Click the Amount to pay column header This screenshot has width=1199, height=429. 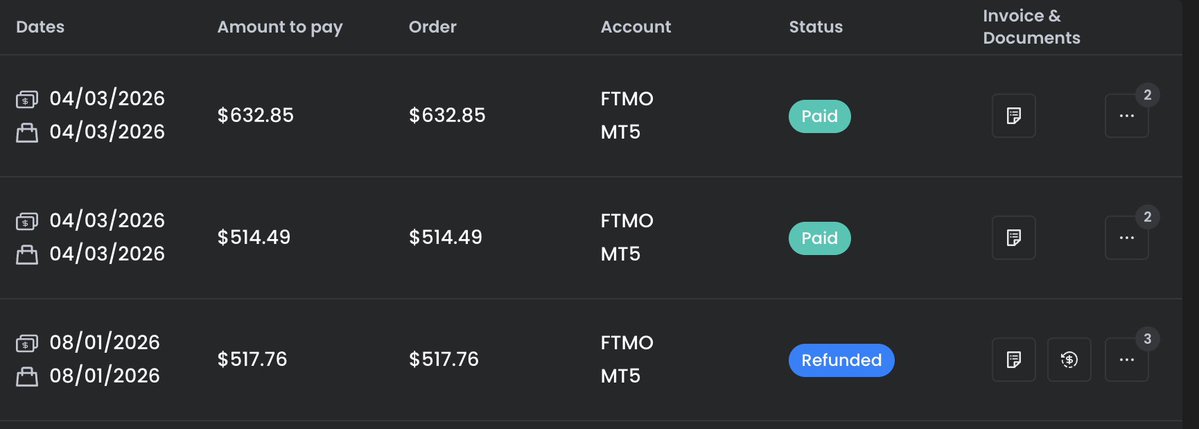280,27
